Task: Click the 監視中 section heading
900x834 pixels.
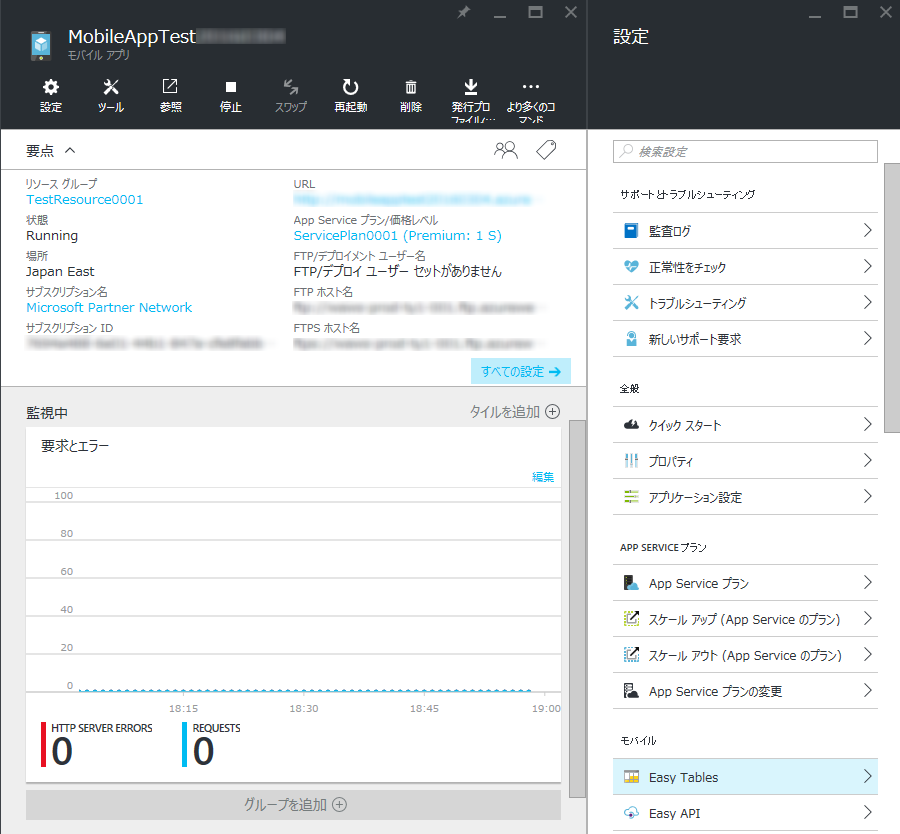Action: [x=47, y=413]
